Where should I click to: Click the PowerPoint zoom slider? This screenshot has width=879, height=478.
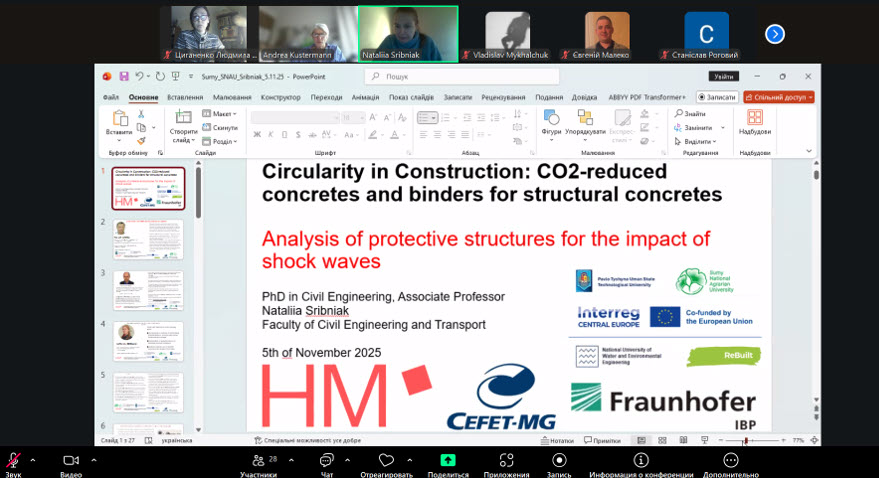745,440
